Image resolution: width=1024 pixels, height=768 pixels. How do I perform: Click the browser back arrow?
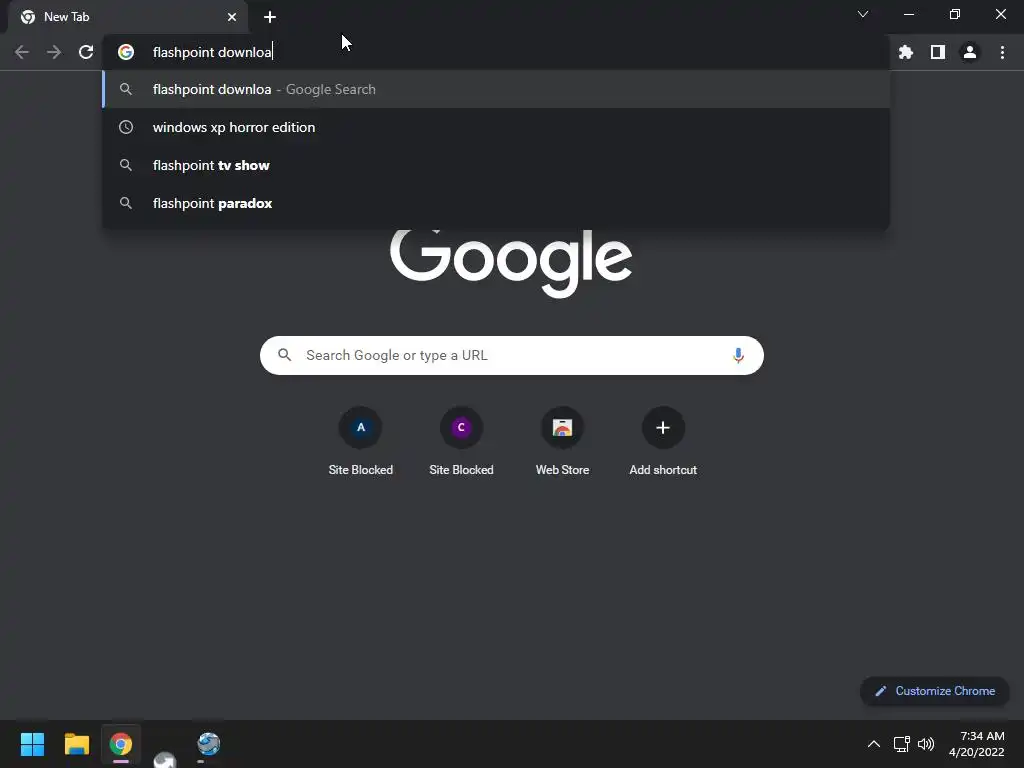(x=22, y=52)
